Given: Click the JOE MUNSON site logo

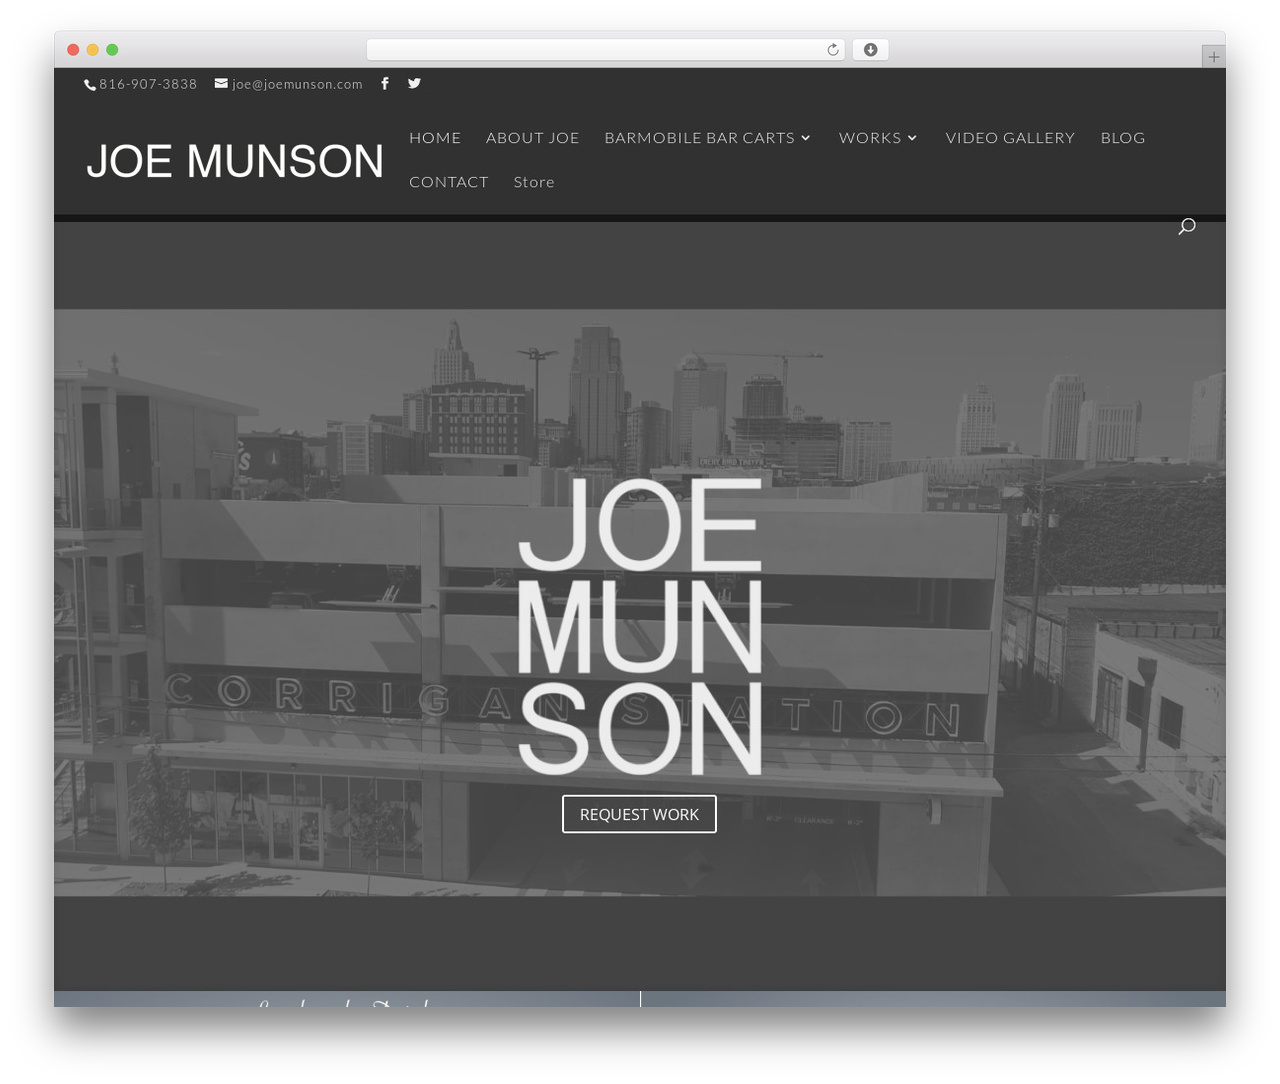Looking at the screenshot, I should (235, 161).
